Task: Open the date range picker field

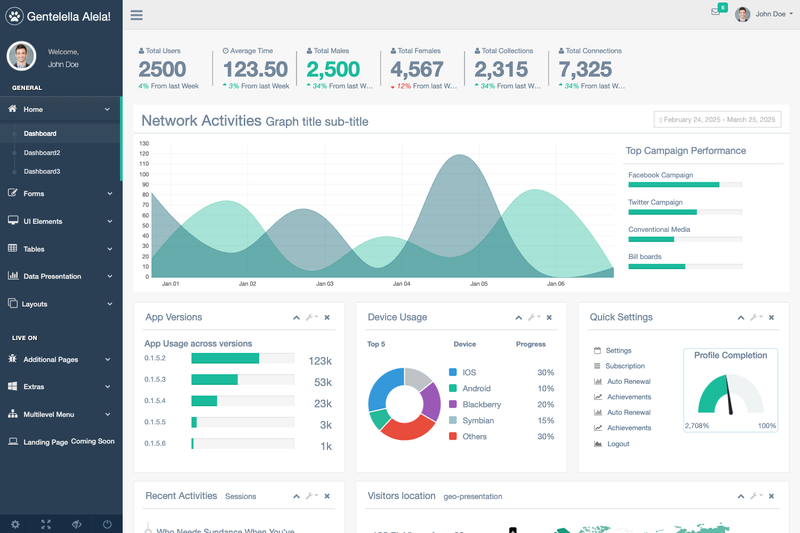Action: pyautogui.click(x=717, y=120)
